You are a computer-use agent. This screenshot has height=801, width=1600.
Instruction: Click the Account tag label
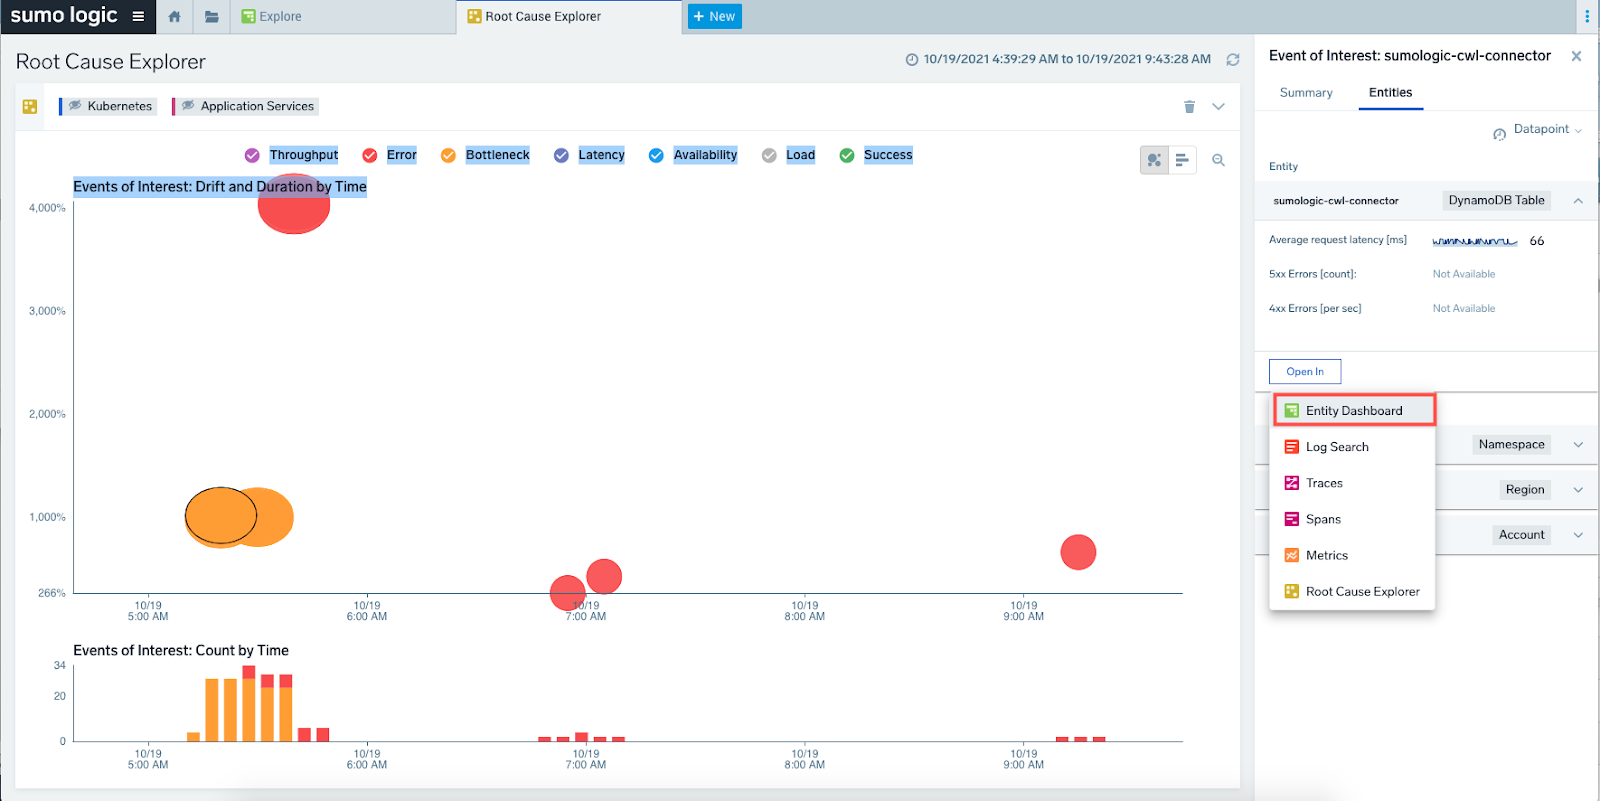click(x=1521, y=535)
